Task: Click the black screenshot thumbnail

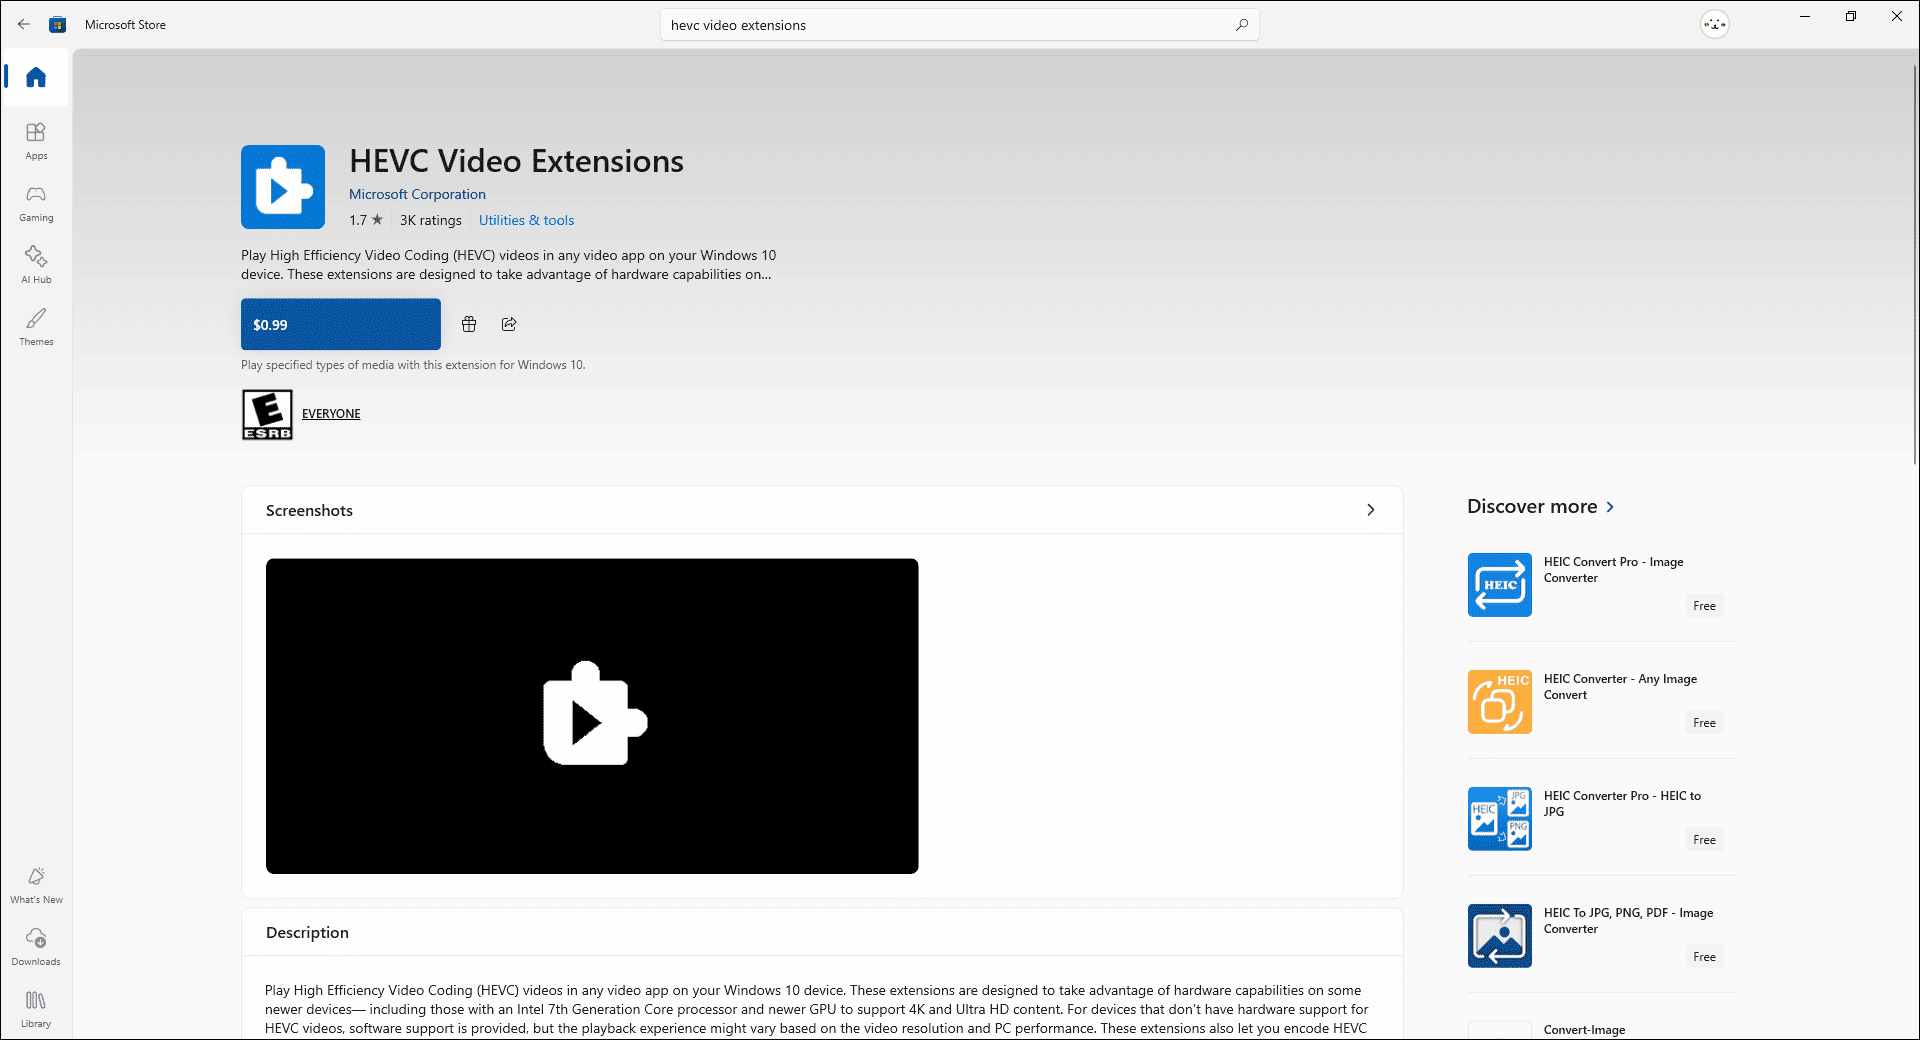Action: click(591, 715)
